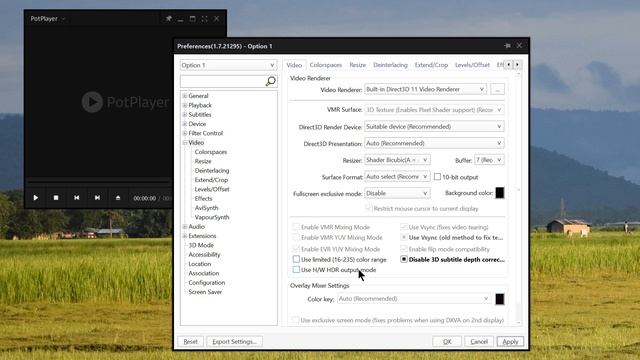Skip to next track in PotPlayer
640x360 pixels.
[x=97, y=198]
